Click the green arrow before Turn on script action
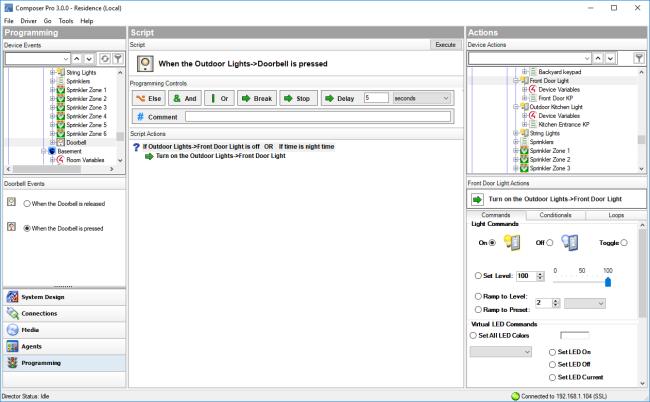 pyautogui.click(x=149, y=156)
